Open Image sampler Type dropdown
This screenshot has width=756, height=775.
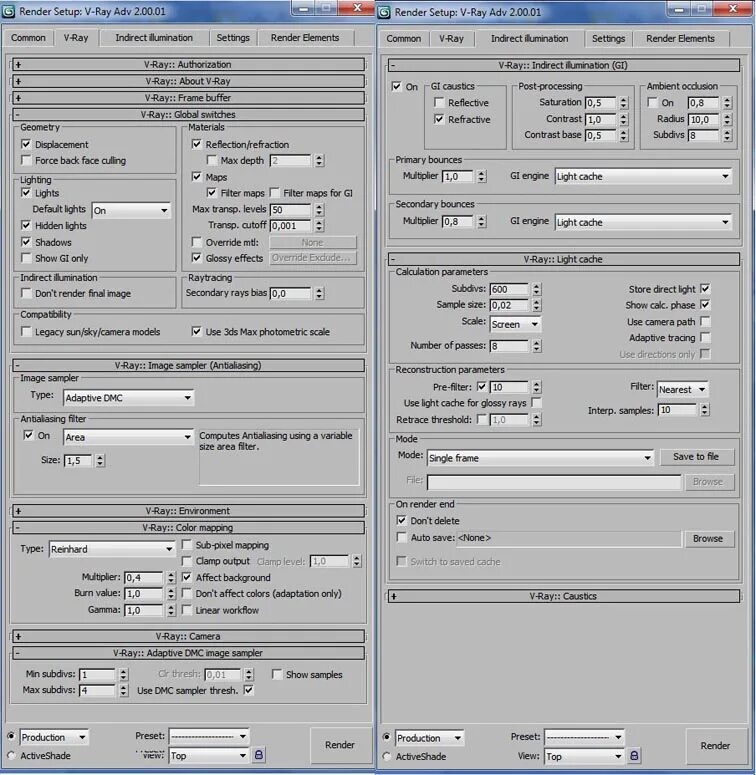[x=128, y=398]
